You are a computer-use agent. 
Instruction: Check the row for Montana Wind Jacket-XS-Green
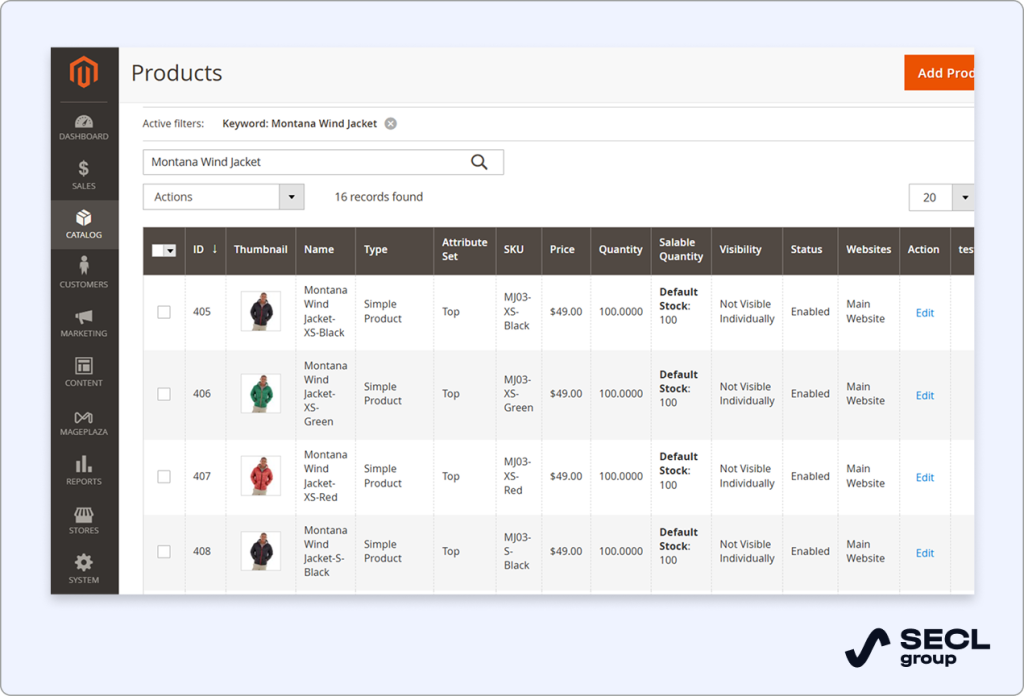[x=163, y=394]
